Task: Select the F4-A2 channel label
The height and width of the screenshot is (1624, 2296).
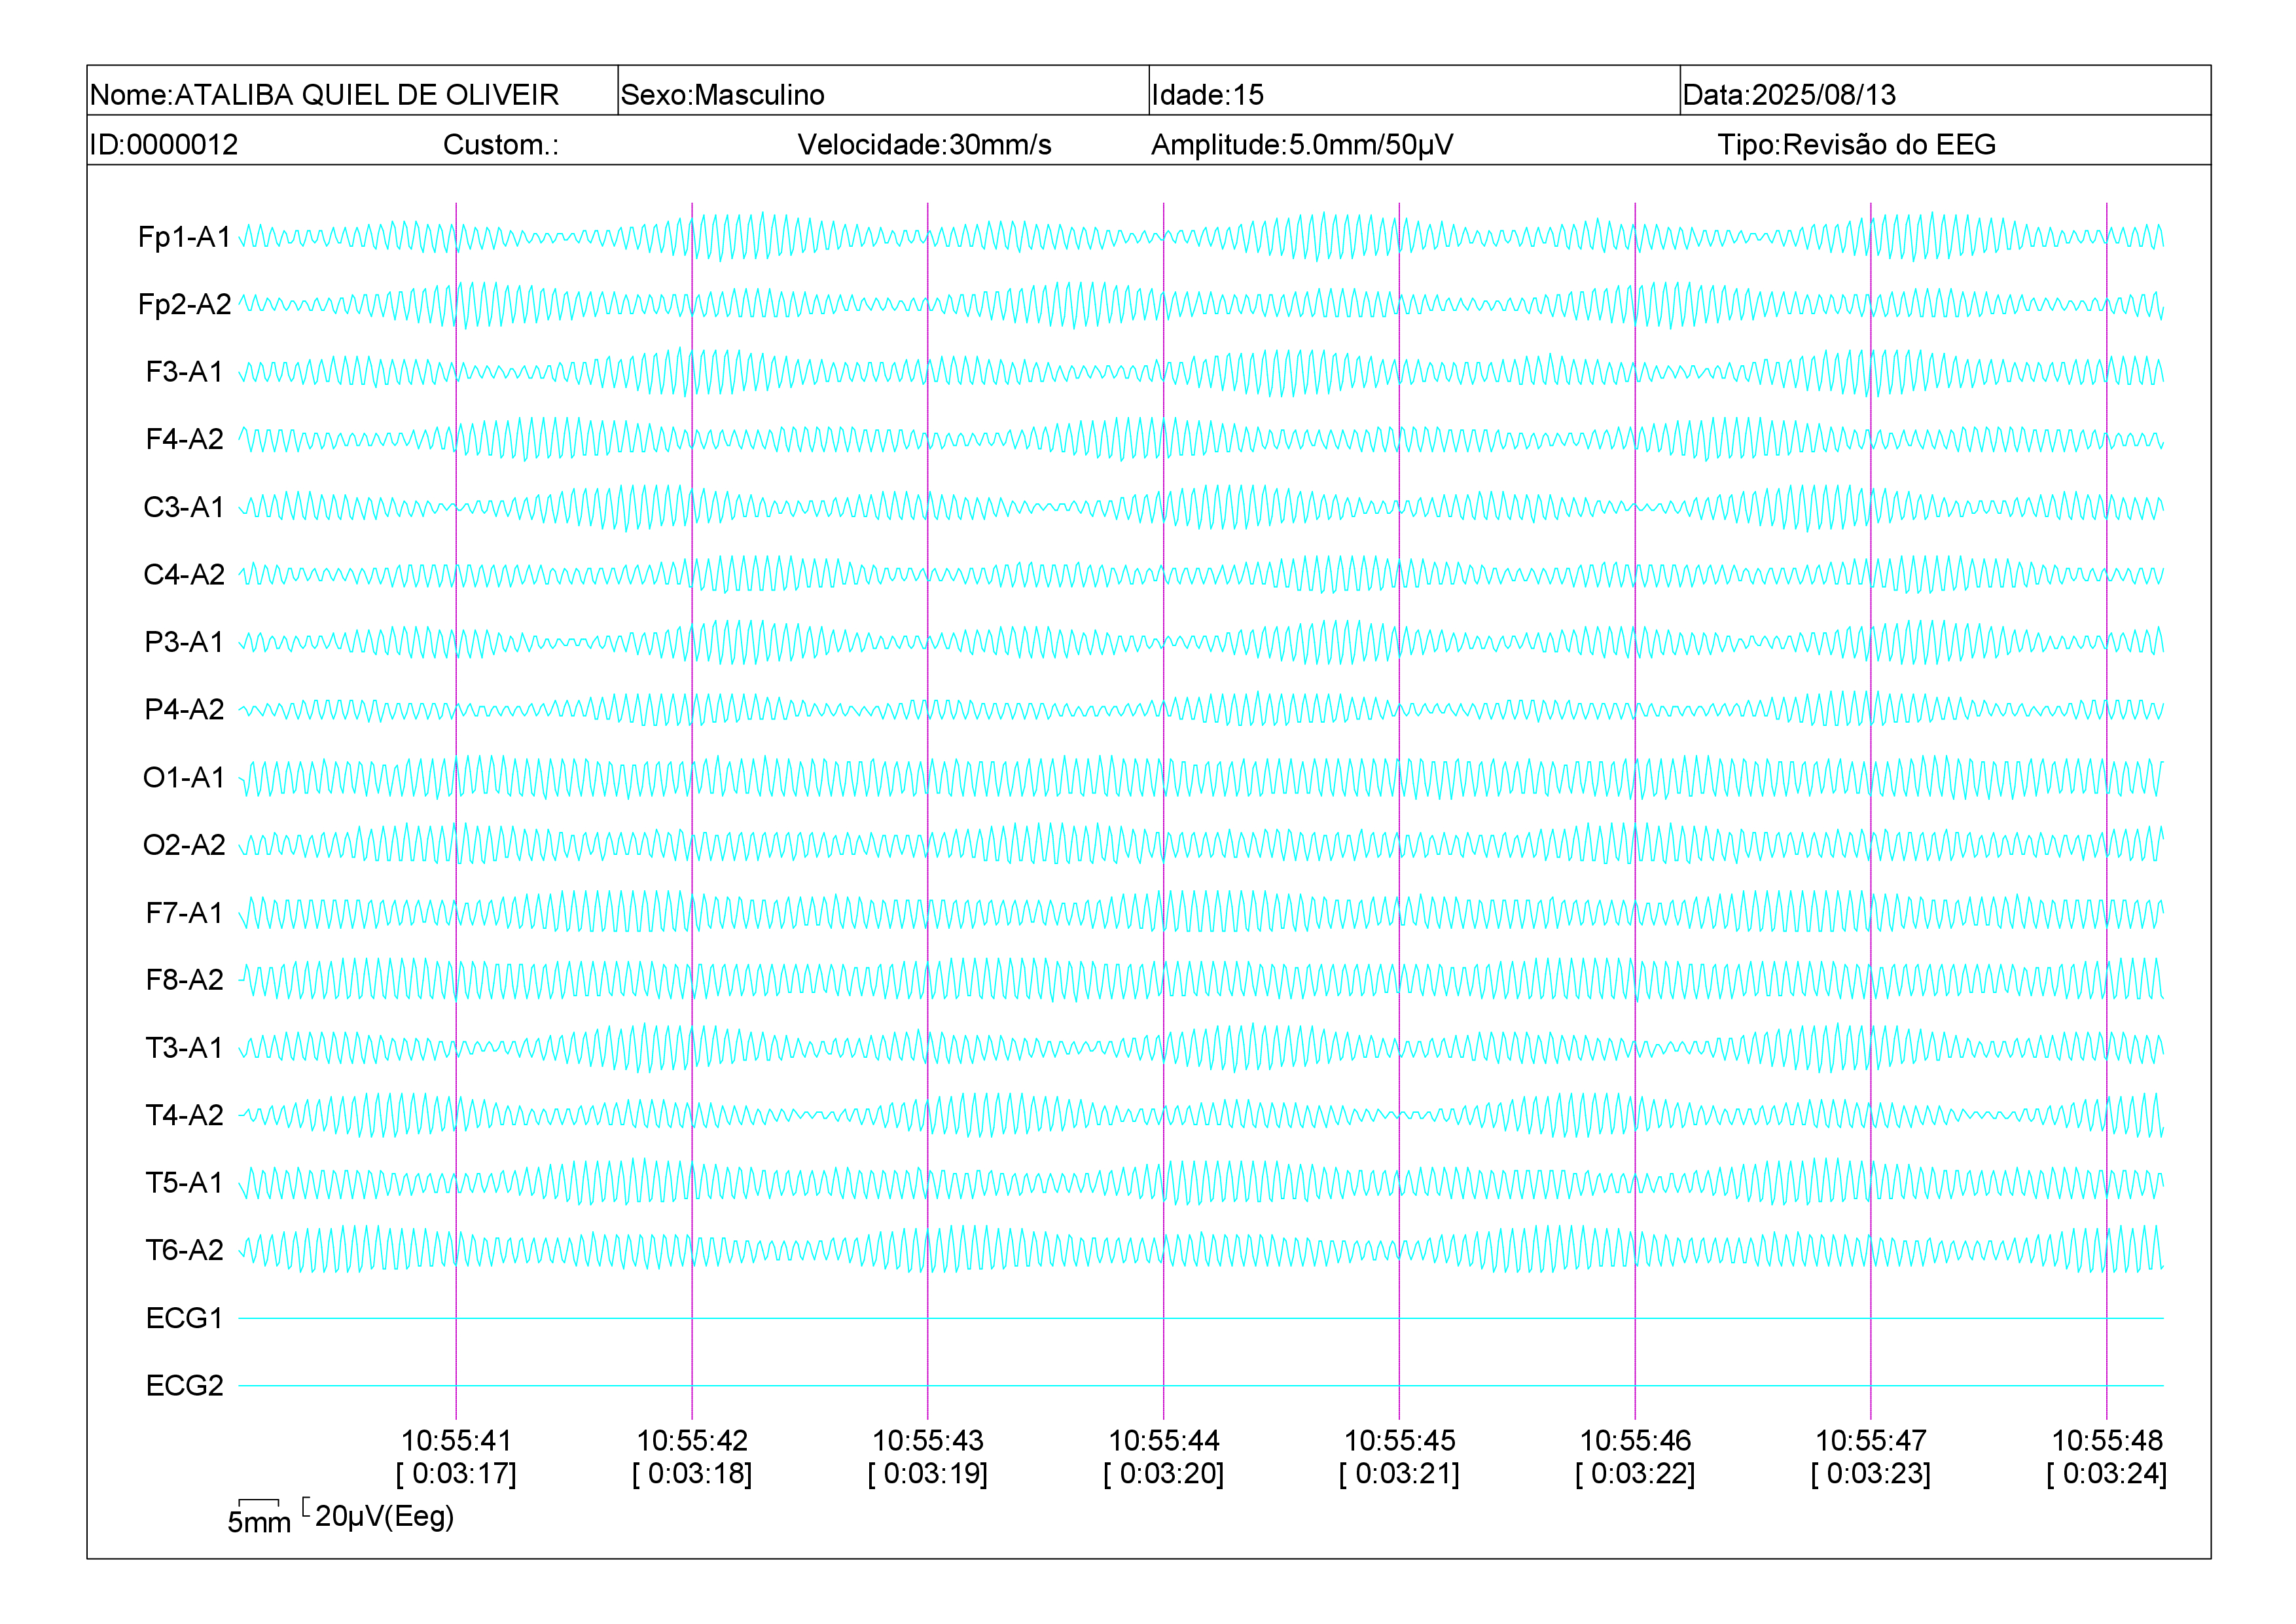Action: click(x=185, y=439)
